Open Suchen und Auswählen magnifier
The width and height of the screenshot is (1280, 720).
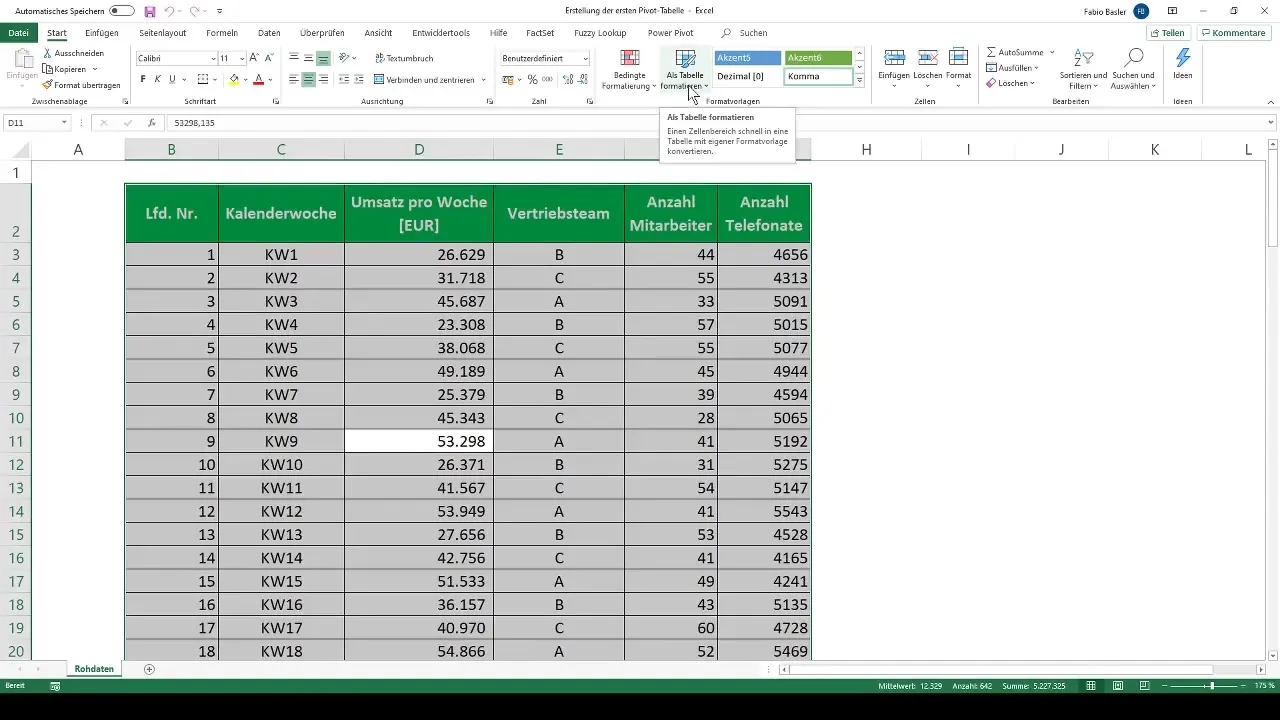[1133, 69]
